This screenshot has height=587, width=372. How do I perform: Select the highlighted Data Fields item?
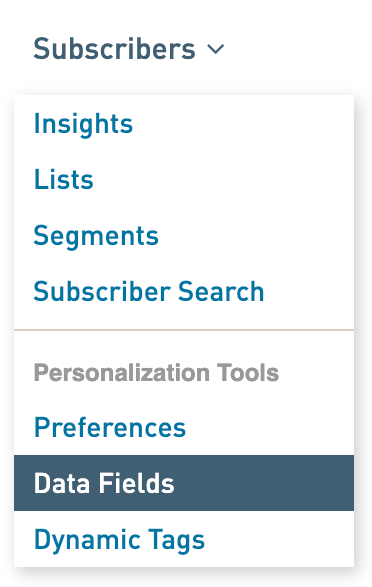[184, 483]
